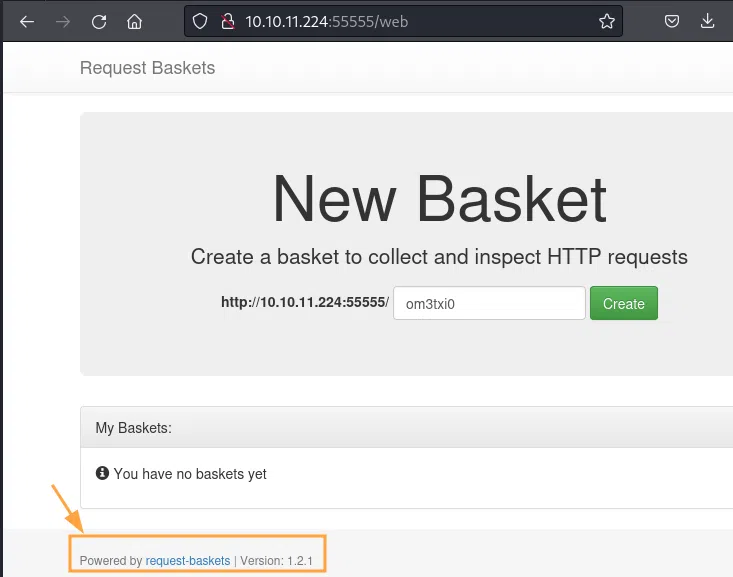
Task: Reload the current page
Action: [99, 21]
